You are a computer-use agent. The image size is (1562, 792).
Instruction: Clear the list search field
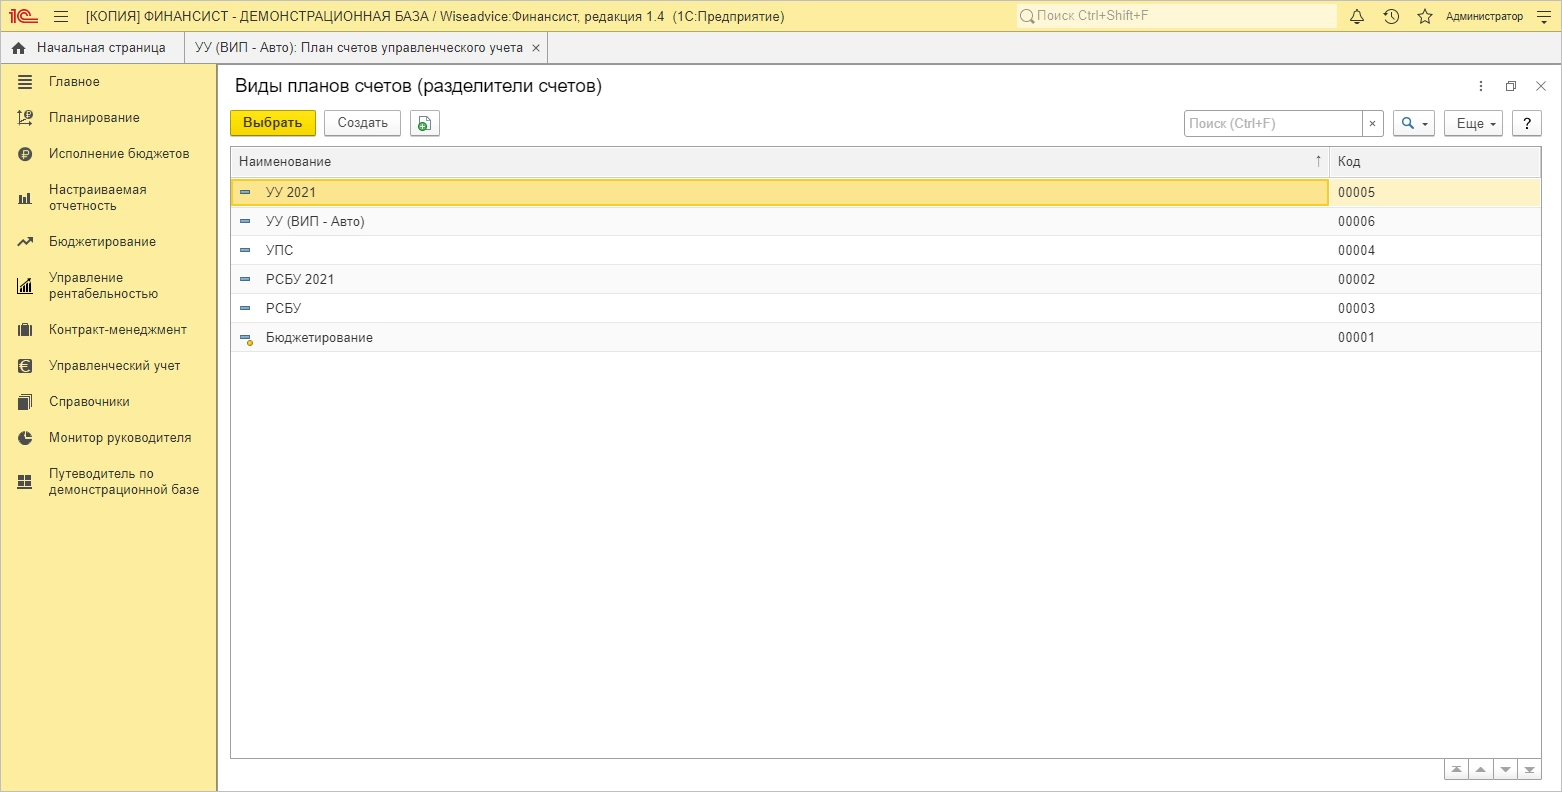1373,123
